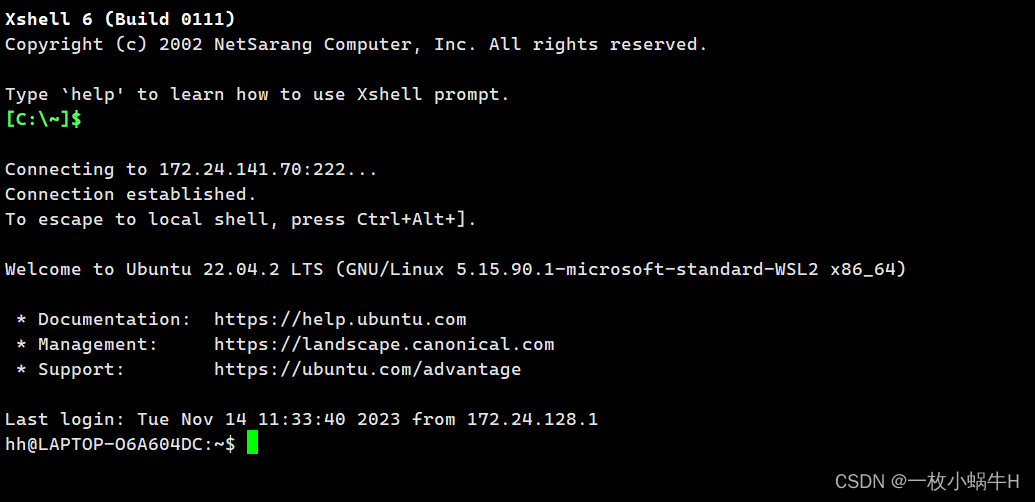Open the help.ubuntu.com documentation link
This screenshot has height=502, width=1035.
(x=340, y=319)
